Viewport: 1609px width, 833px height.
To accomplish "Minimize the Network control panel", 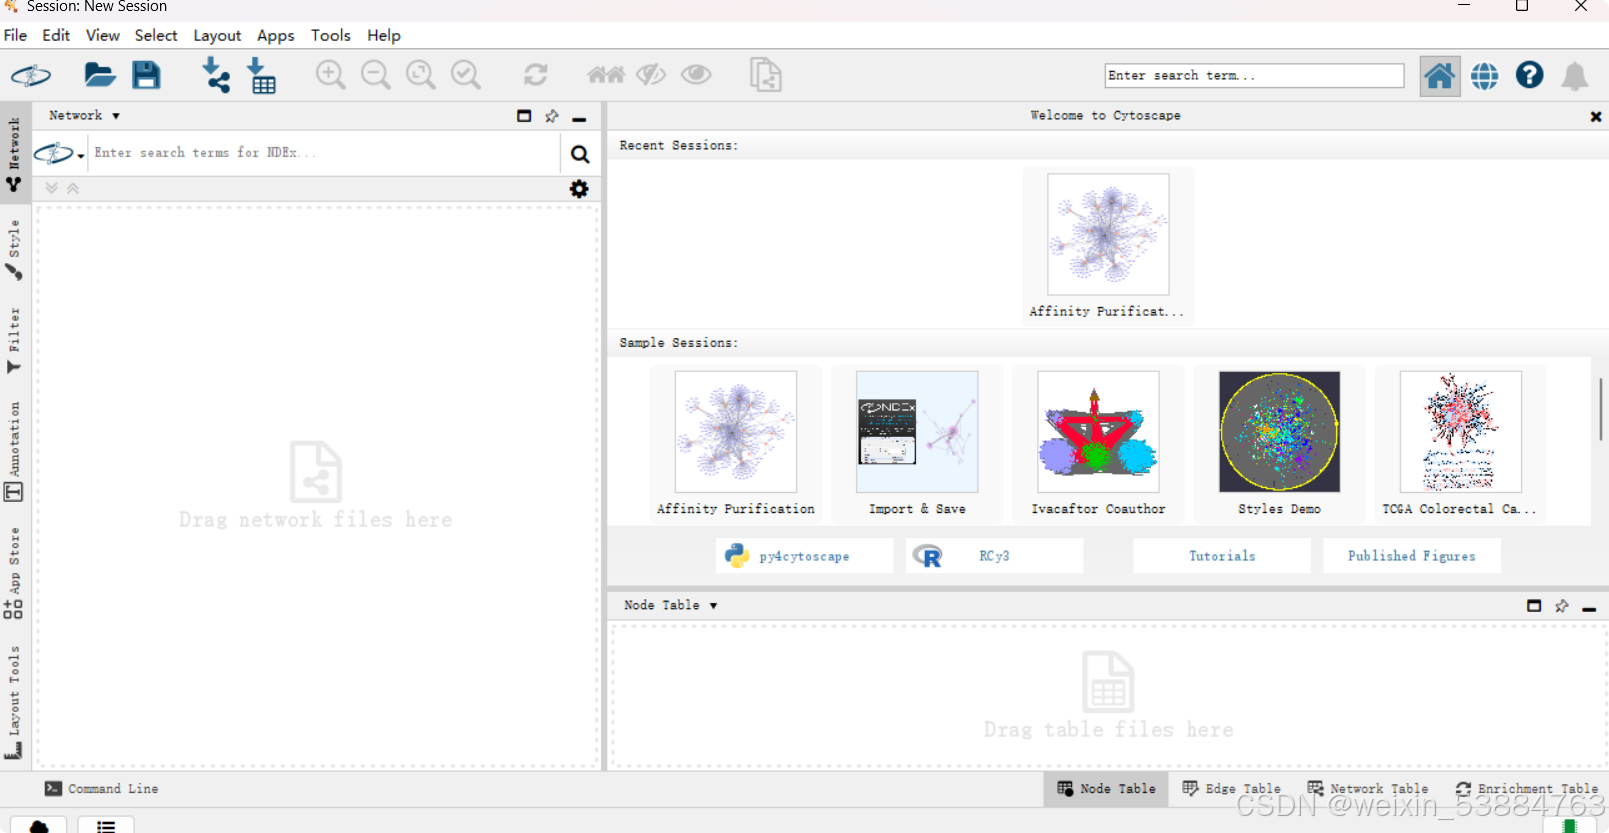I will click(579, 118).
